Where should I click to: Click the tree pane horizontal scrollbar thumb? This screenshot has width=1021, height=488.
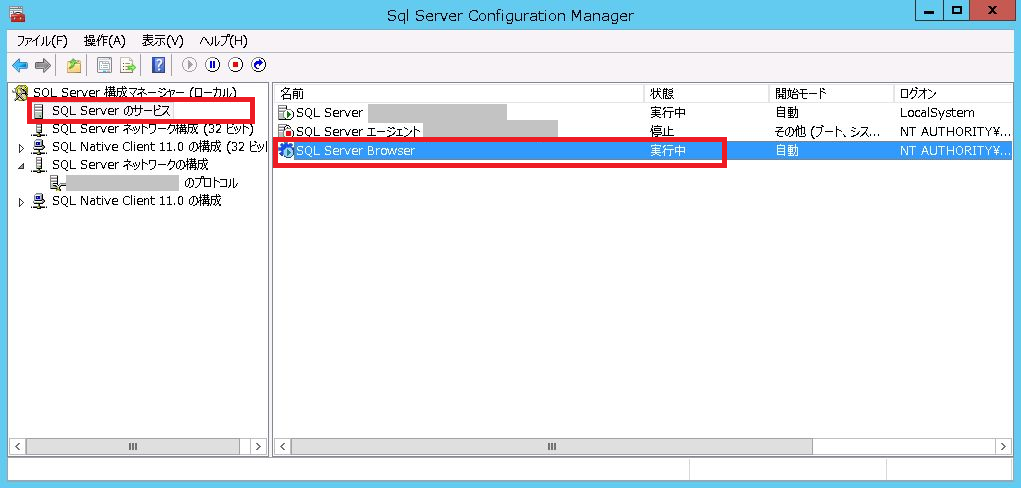(133, 446)
